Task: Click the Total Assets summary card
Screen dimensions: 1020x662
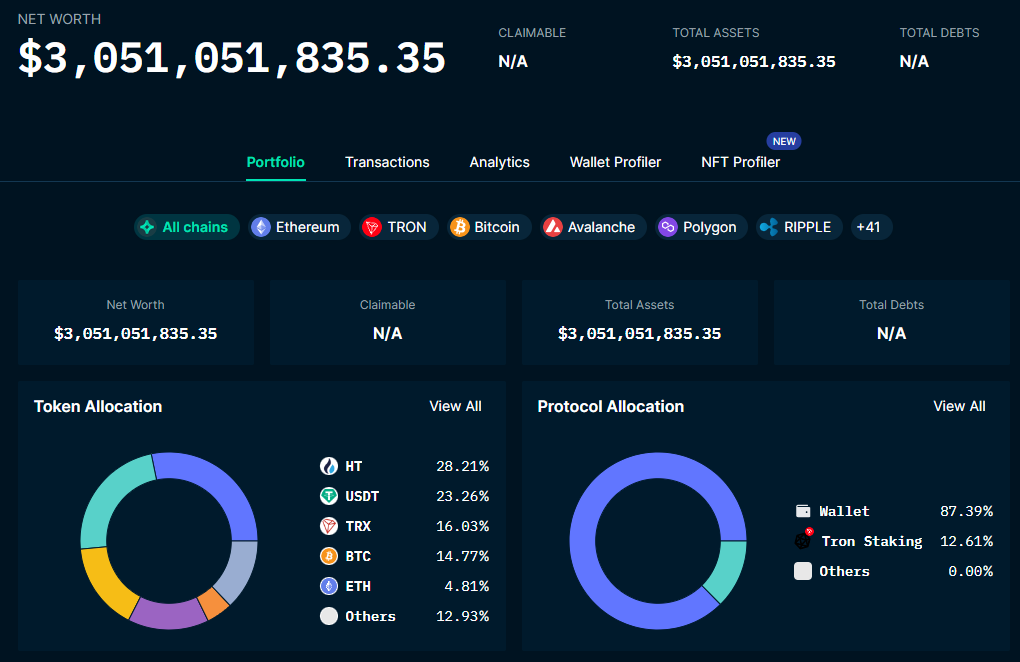Action: 639,321
